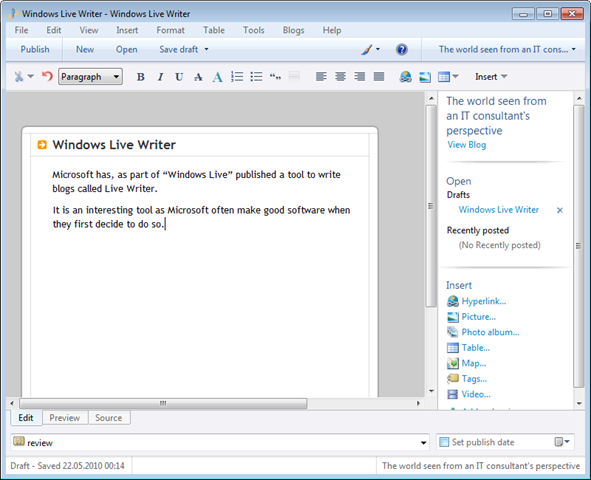
Task: Check the Set publish date checkbox
Action: [444, 442]
